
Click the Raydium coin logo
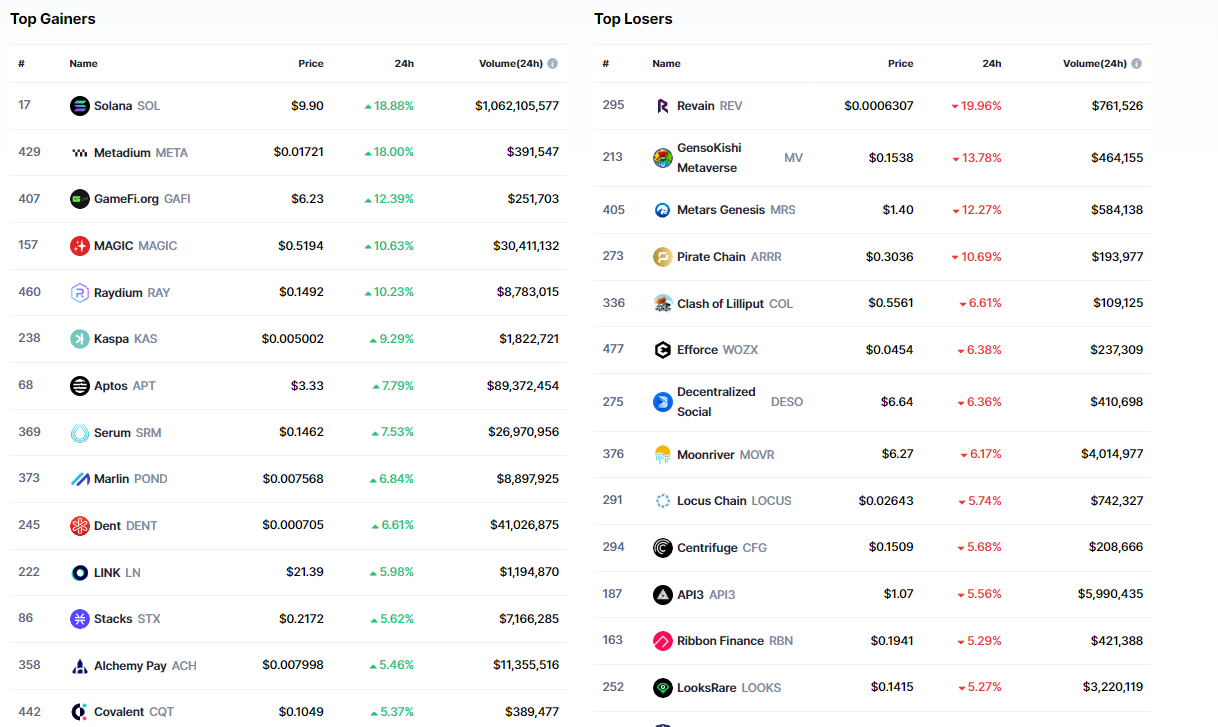pos(80,292)
